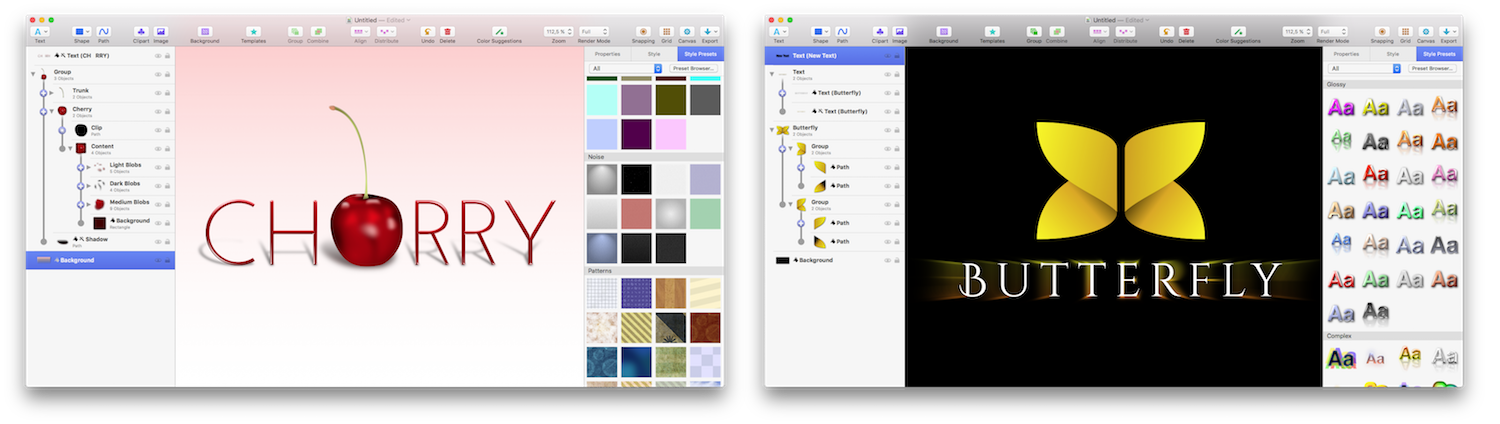Toggle visibility of Light Blobs layer
The height and width of the screenshot is (424, 1500).
158,166
